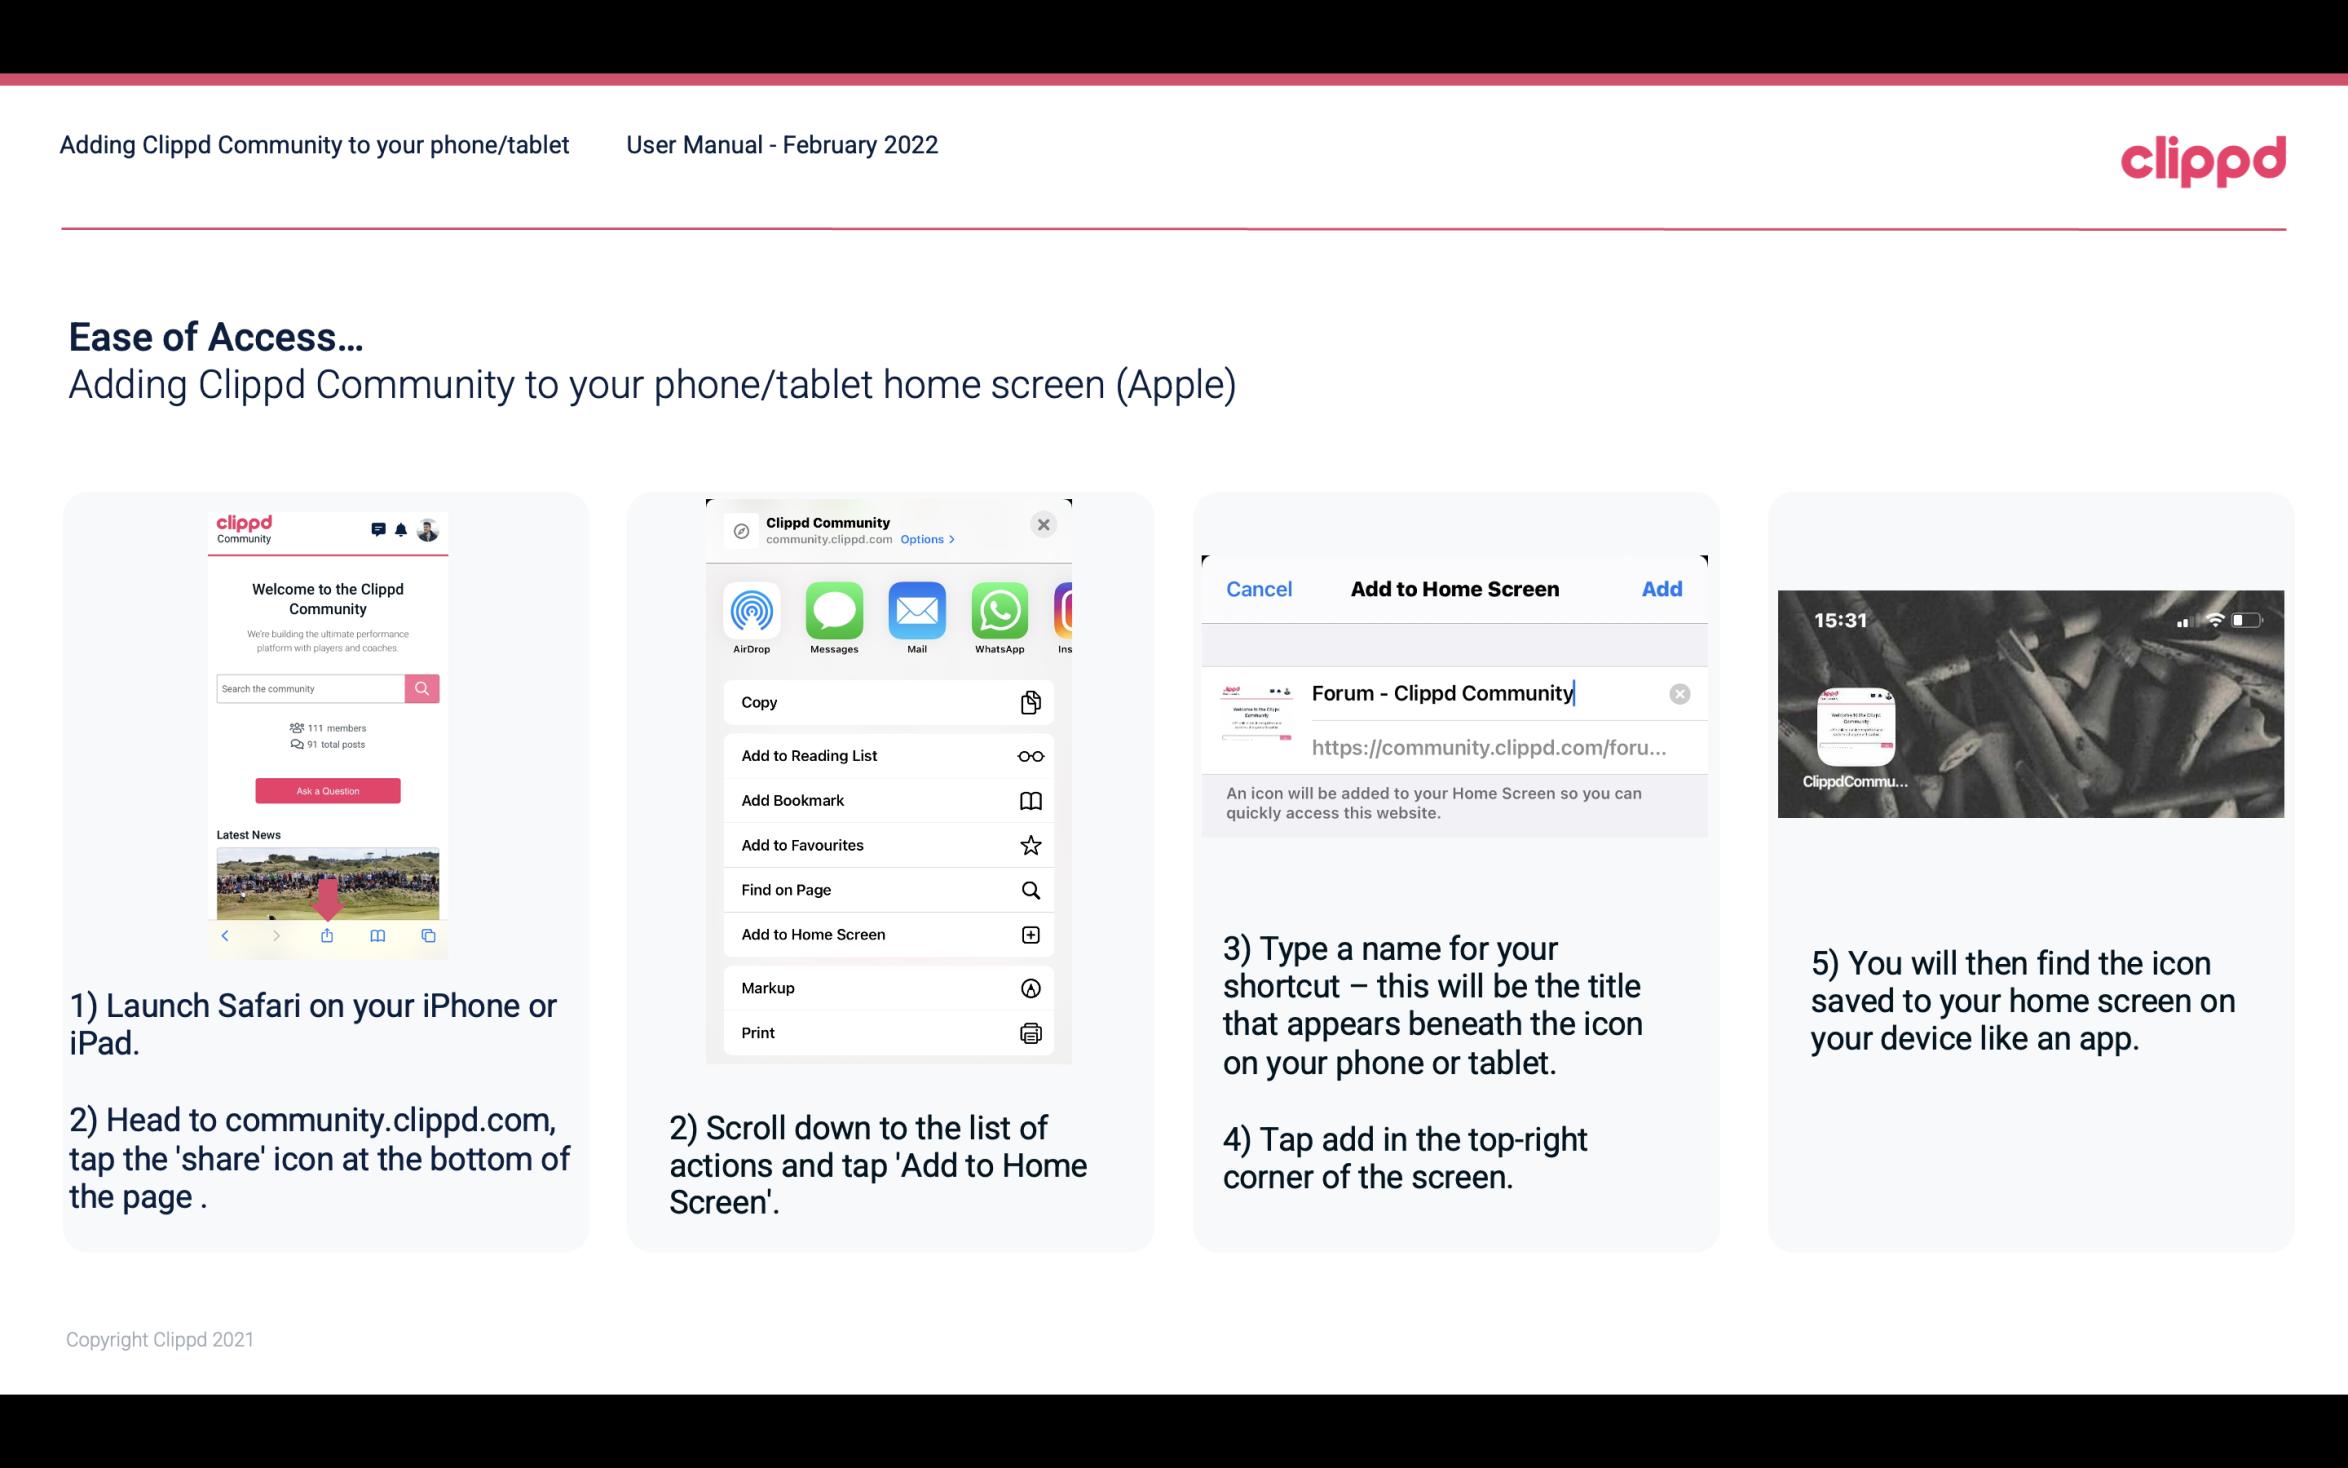Select the Markup action in share sheet
Screen dimensions: 2348x1468
(886, 988)
